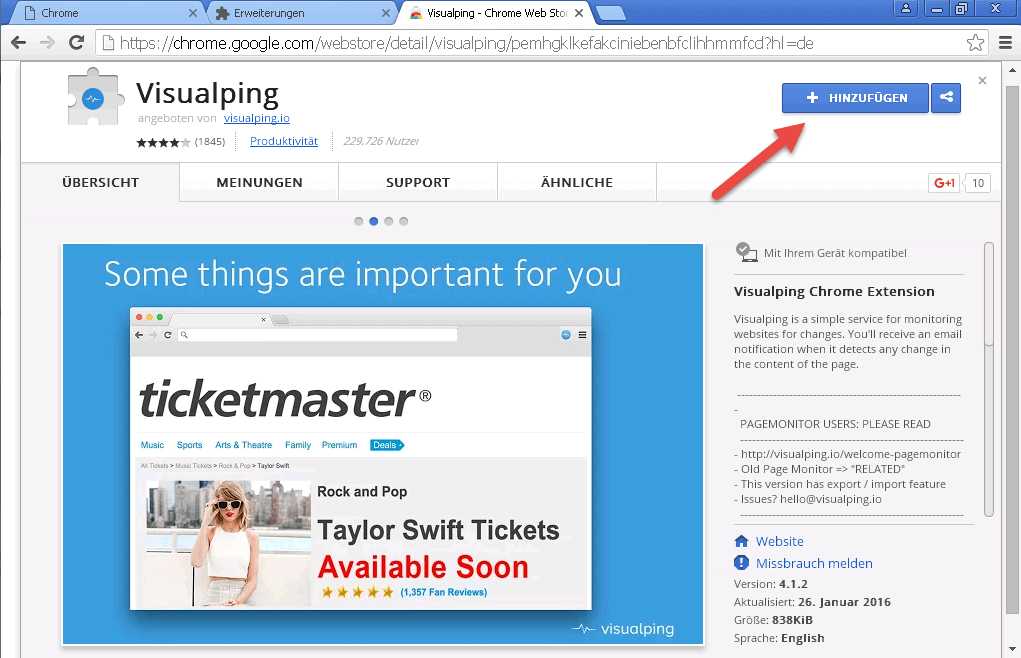Click the 229.726 Nutzer text

pyautogui.click(x=381, y=141)
